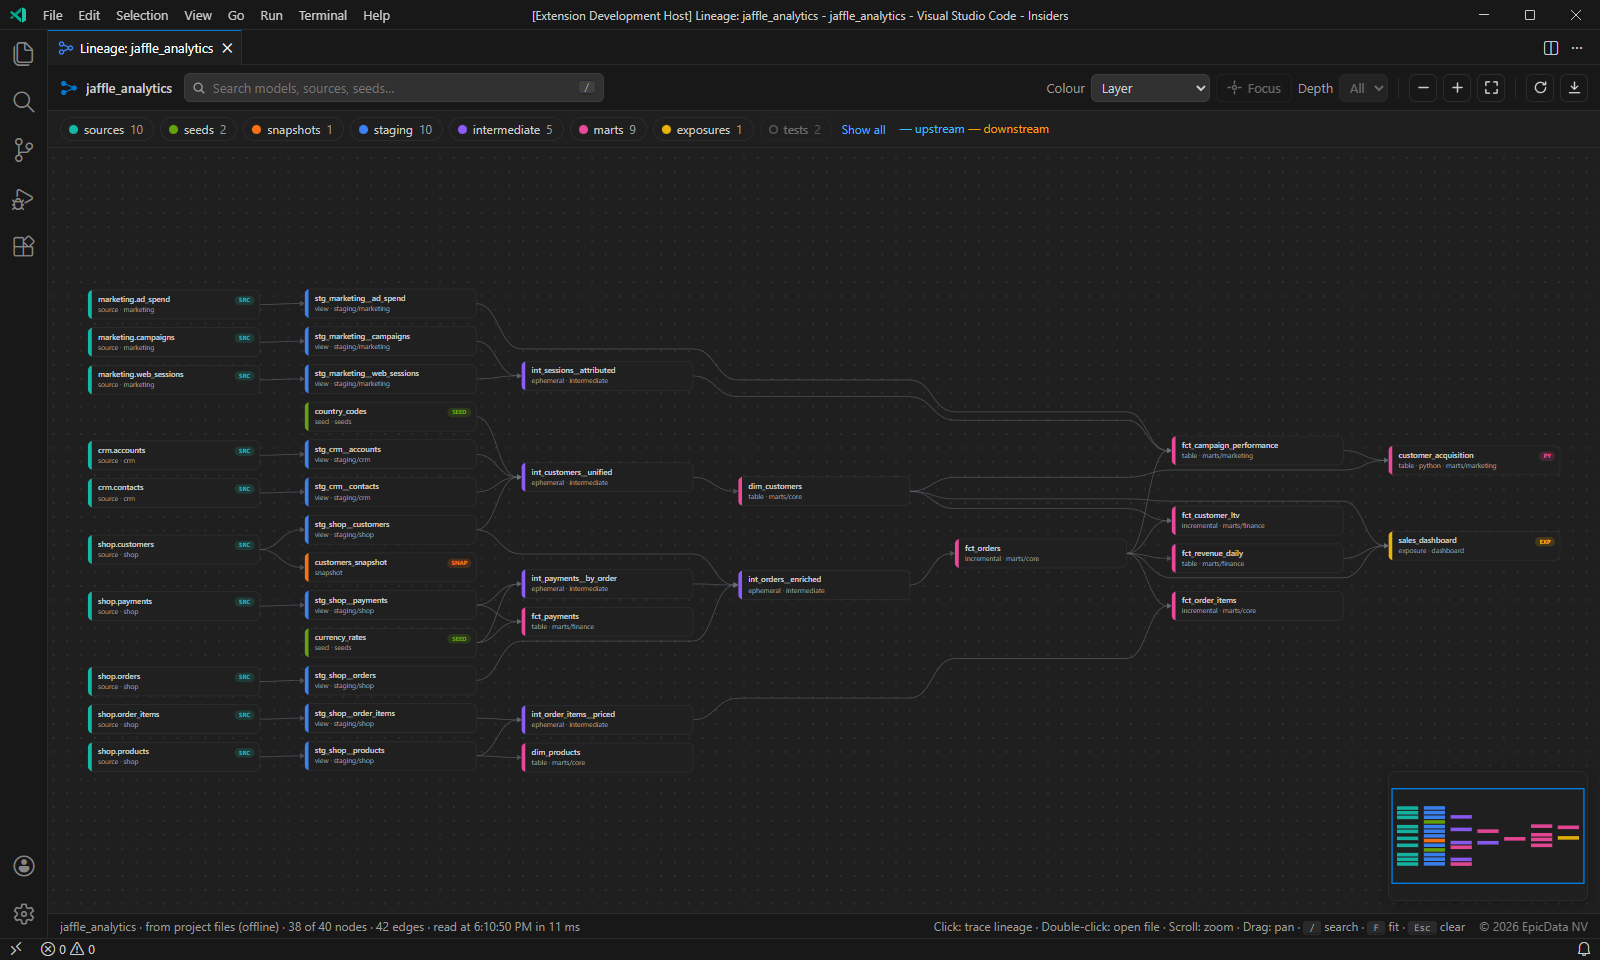Click the refresh lineage icon
Viewport: 1600px width, 960px height.
pyautogui.click(x=1540, y=88)
